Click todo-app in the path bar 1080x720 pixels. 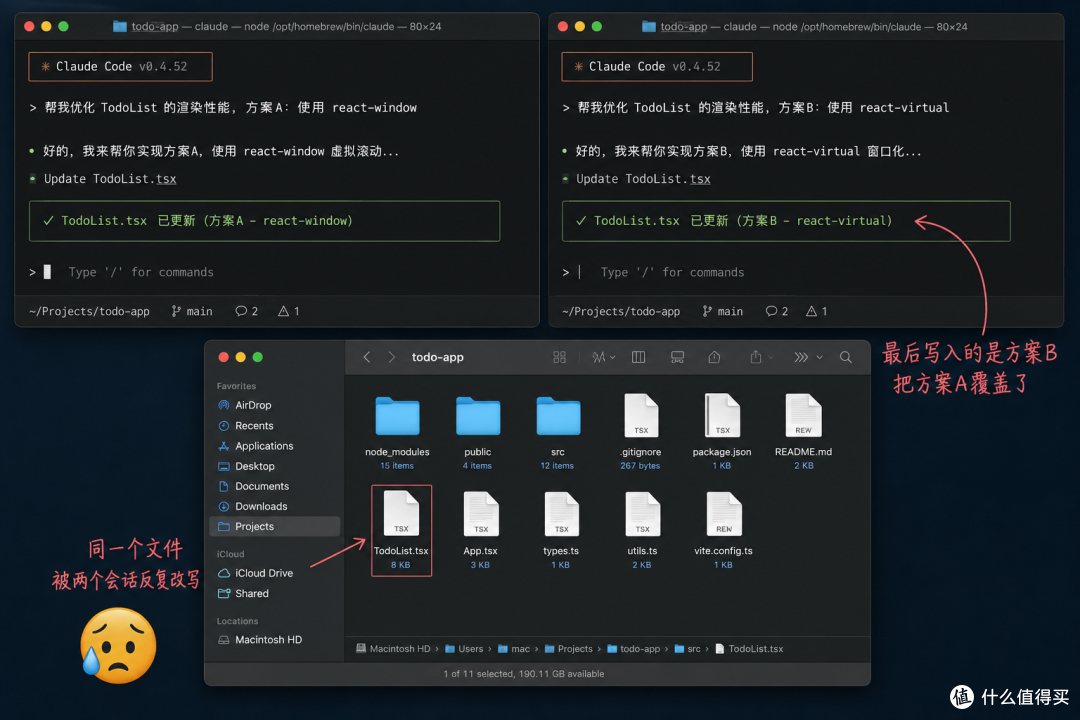tap(633, 648)
